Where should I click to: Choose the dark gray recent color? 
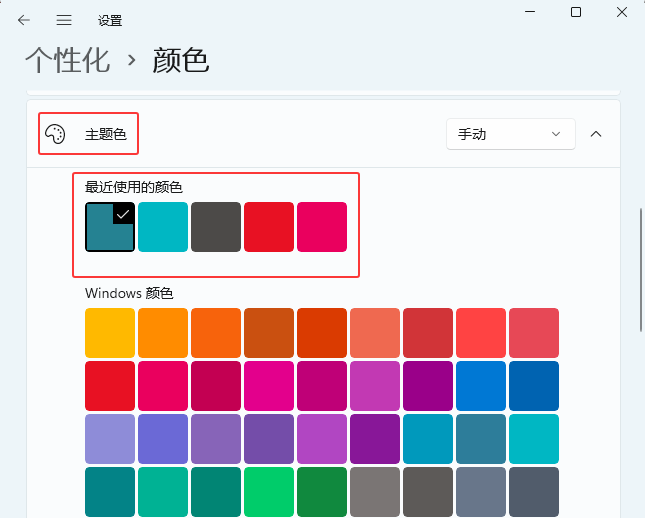point(216,227)
